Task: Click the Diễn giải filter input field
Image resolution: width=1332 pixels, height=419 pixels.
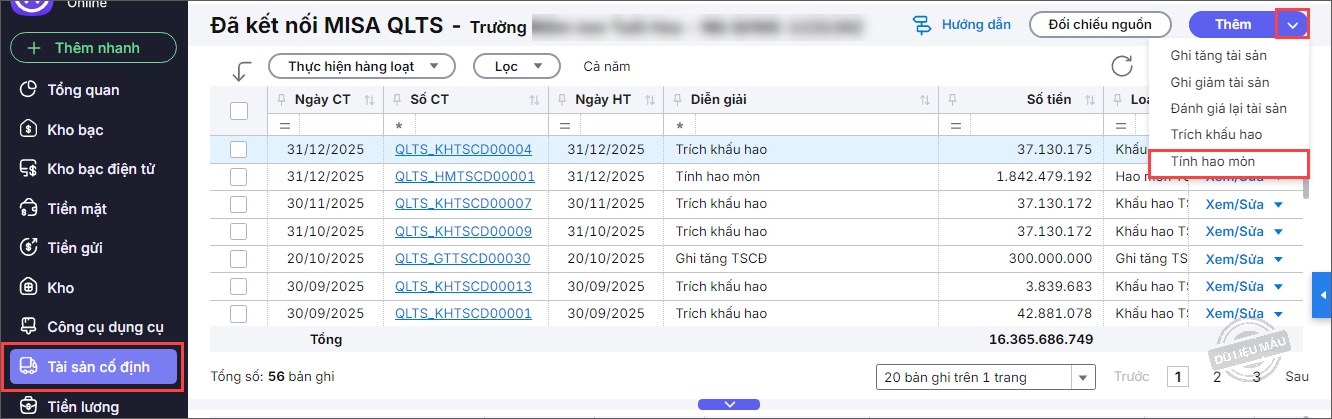Action: [805, 126]
